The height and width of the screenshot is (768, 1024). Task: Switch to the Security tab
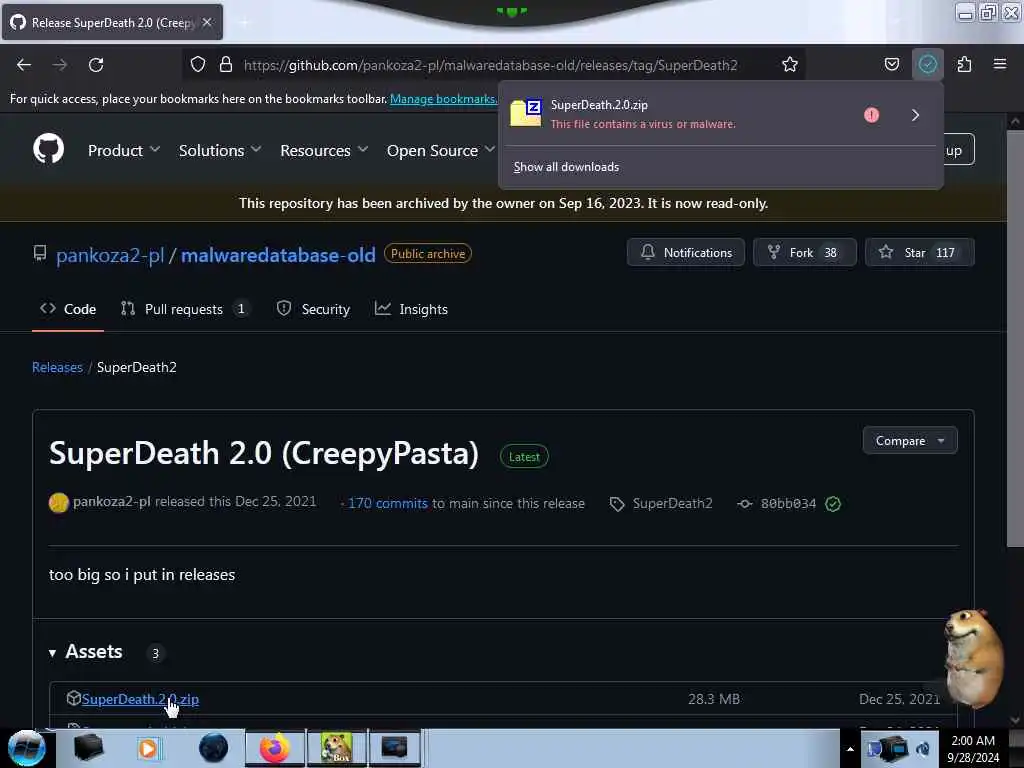coord(313,309)
